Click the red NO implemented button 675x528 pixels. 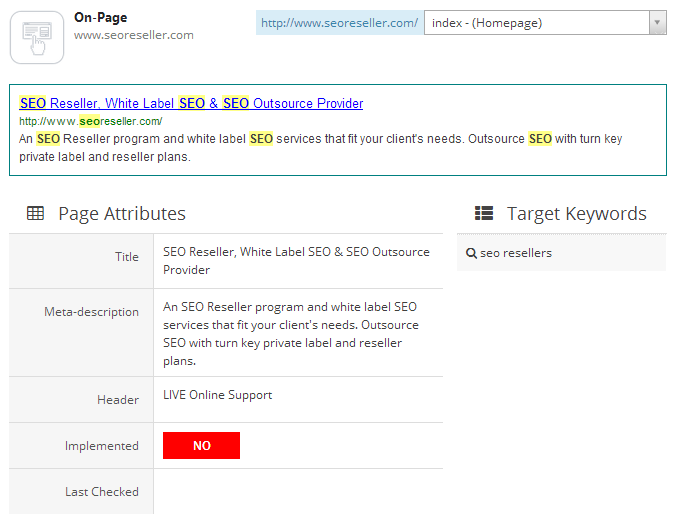[201, 445]
